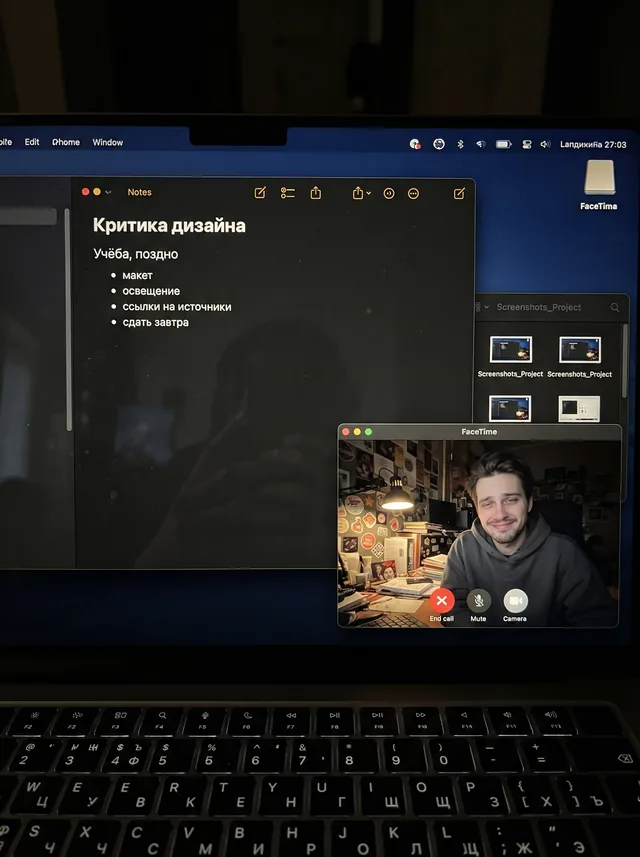Click the round icon left of Bluetooth
The height and width of the screenshot is (857, 640).
439,144
